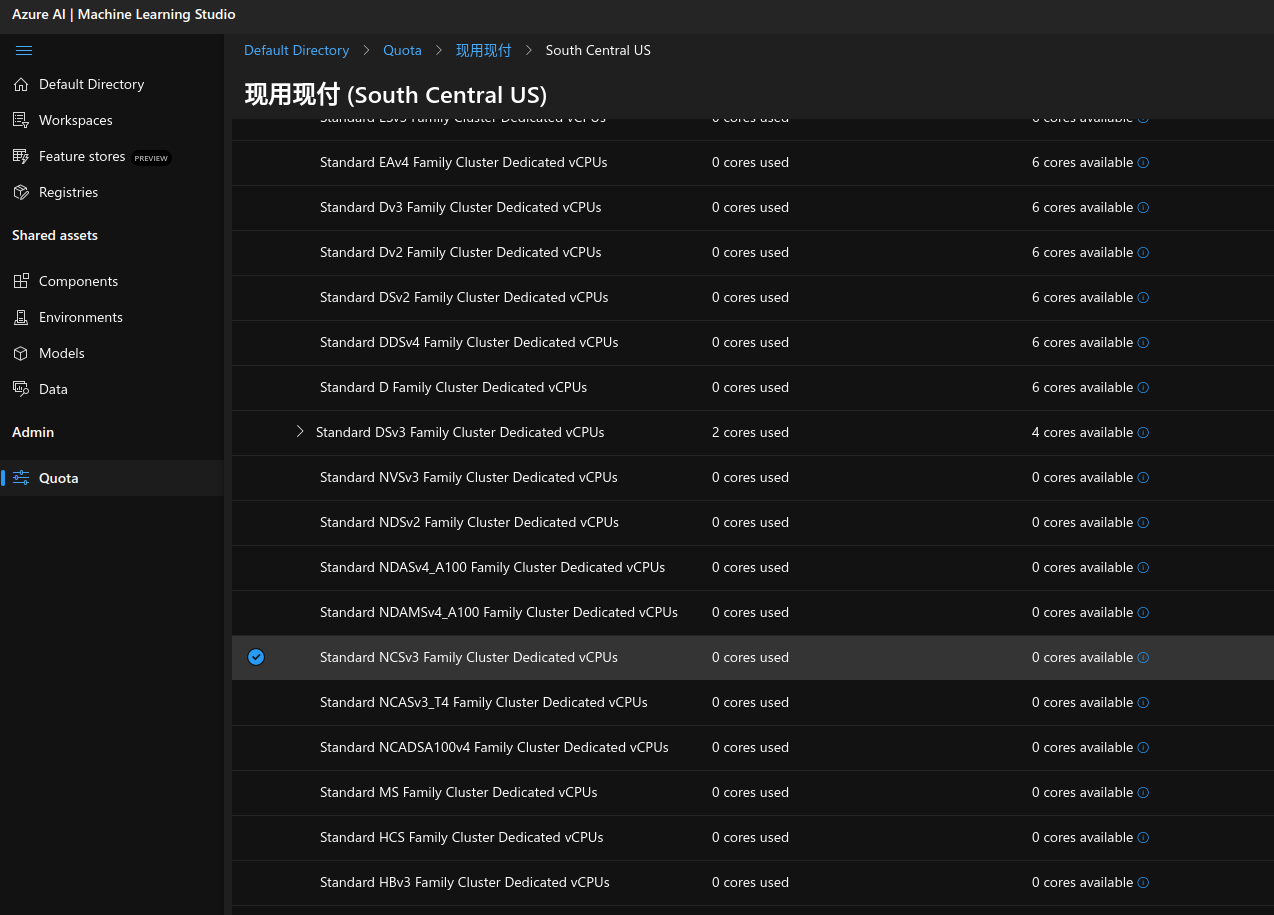Click info icon for NCSv3 cores available
The image size is (1274, 915).
[1143, 657]
